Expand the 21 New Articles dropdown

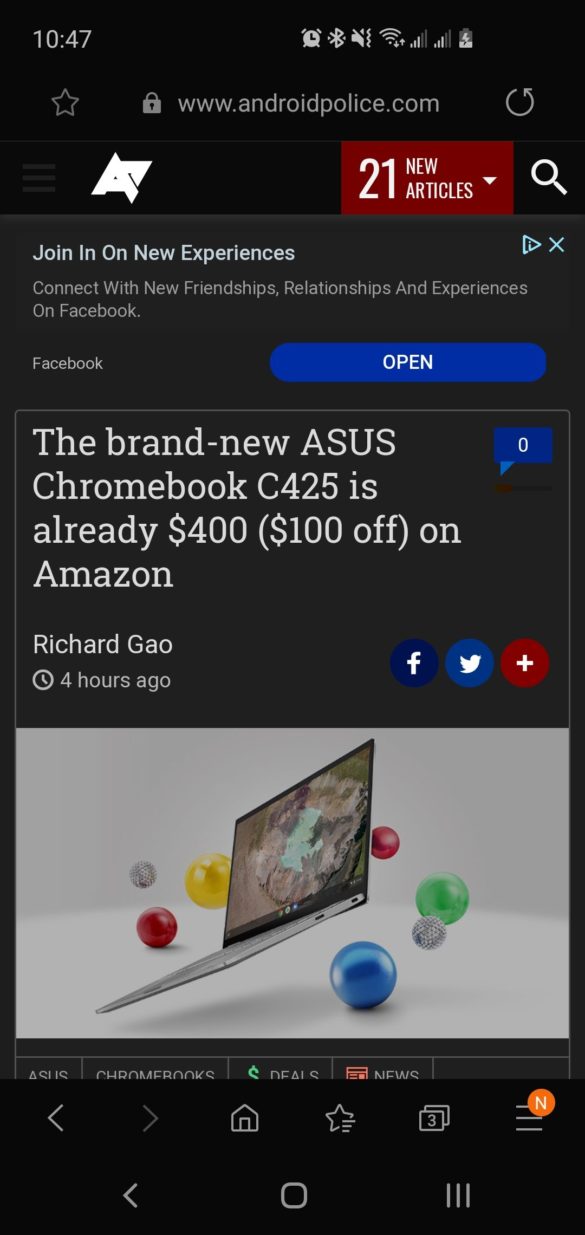(427, 178)
